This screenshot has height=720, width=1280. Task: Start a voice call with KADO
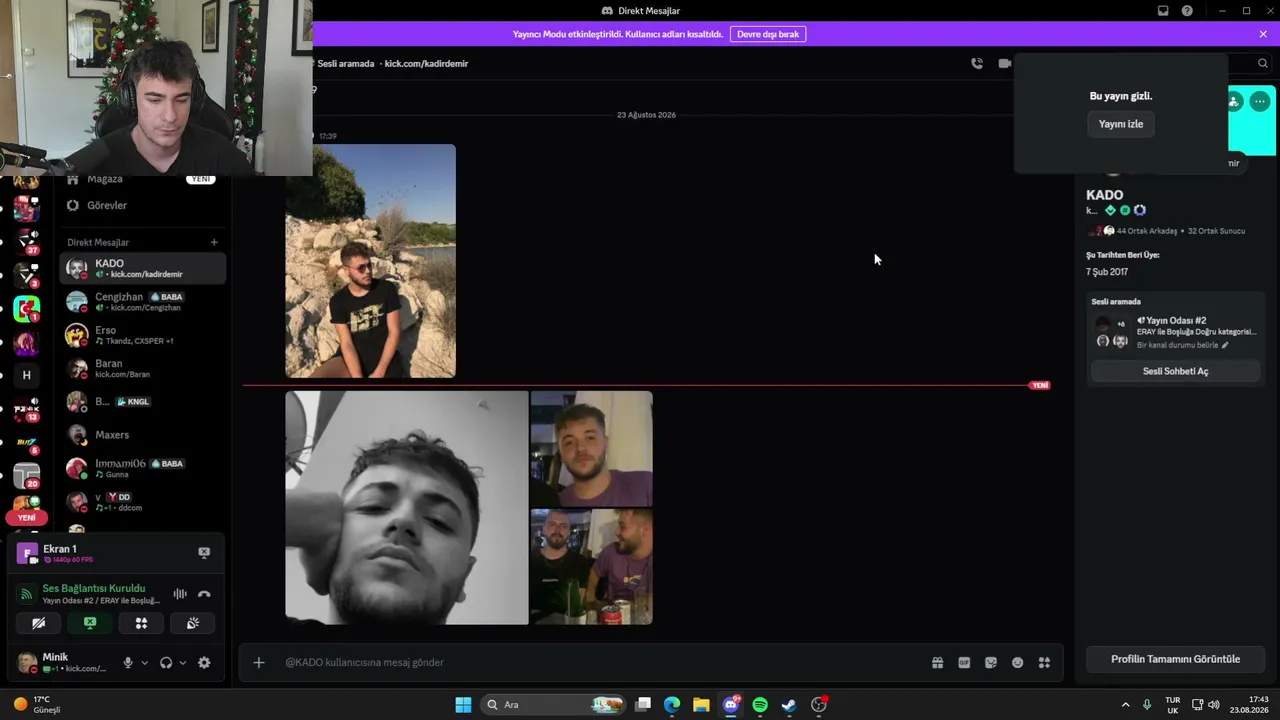tap(977, 63)
